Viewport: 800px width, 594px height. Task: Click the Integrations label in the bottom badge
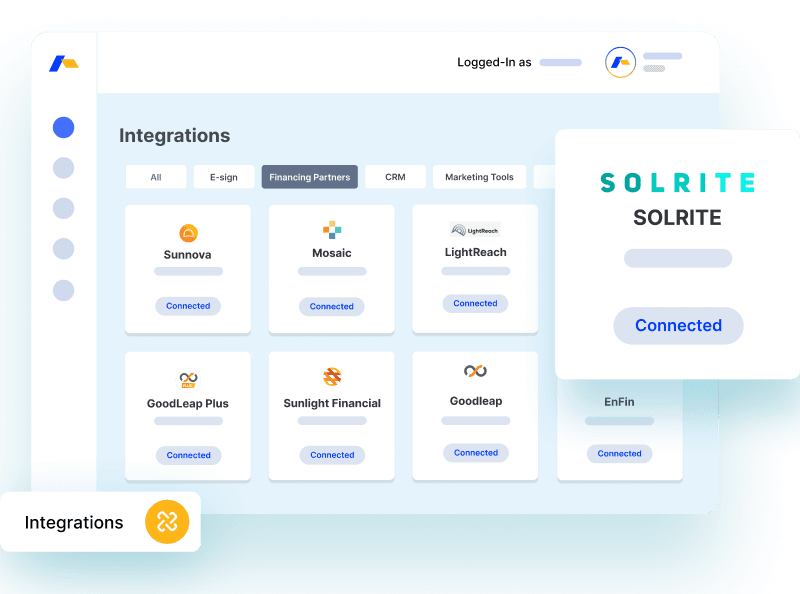click(74, 523)
